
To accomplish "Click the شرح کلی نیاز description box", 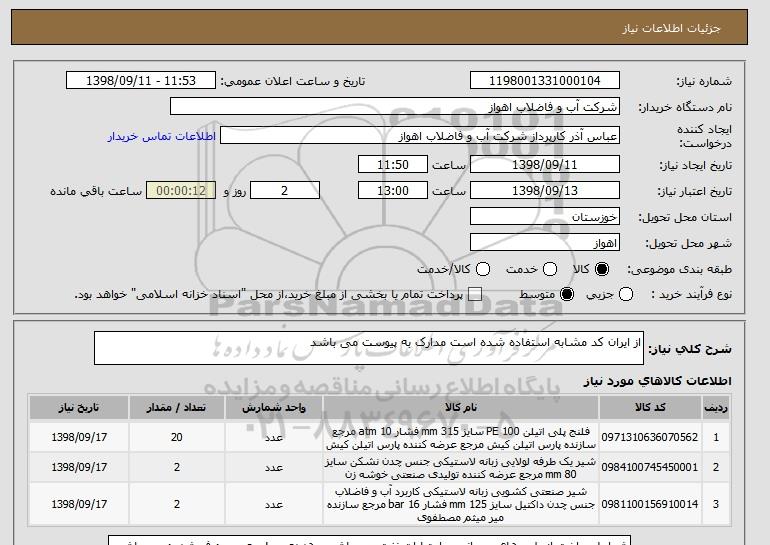I will click(x=369, y=348).
